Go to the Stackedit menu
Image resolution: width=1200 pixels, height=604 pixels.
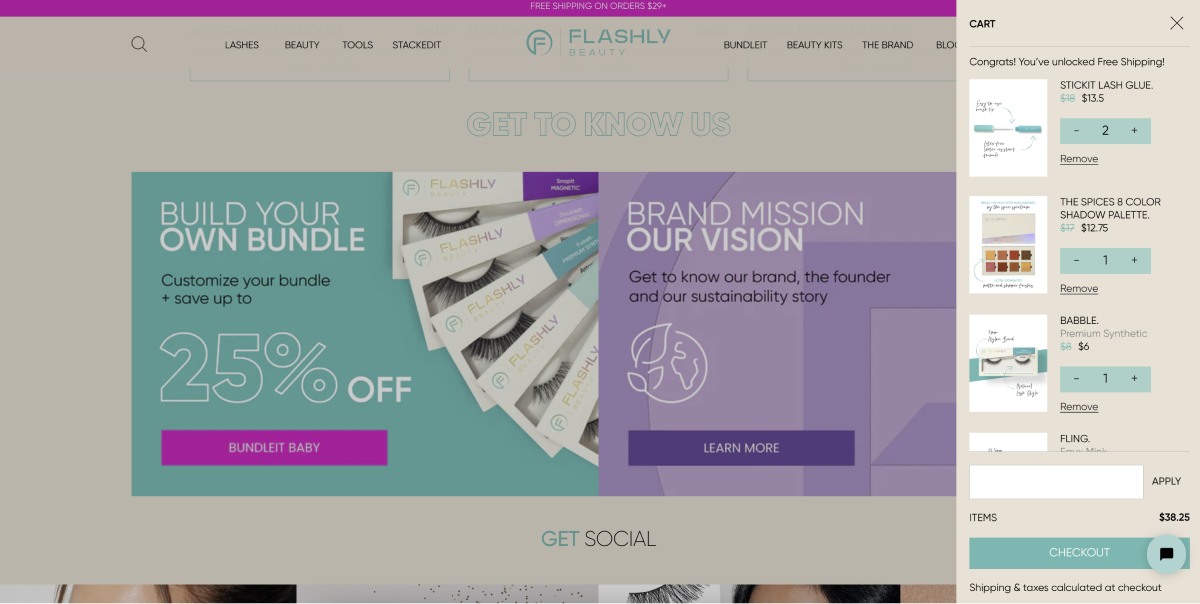point(416,45)
